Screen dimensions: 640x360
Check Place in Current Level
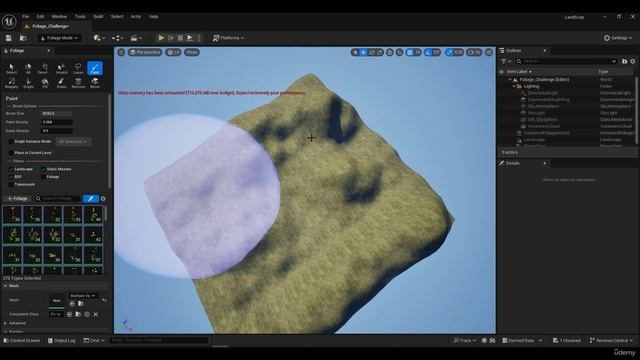coord(11,153)
